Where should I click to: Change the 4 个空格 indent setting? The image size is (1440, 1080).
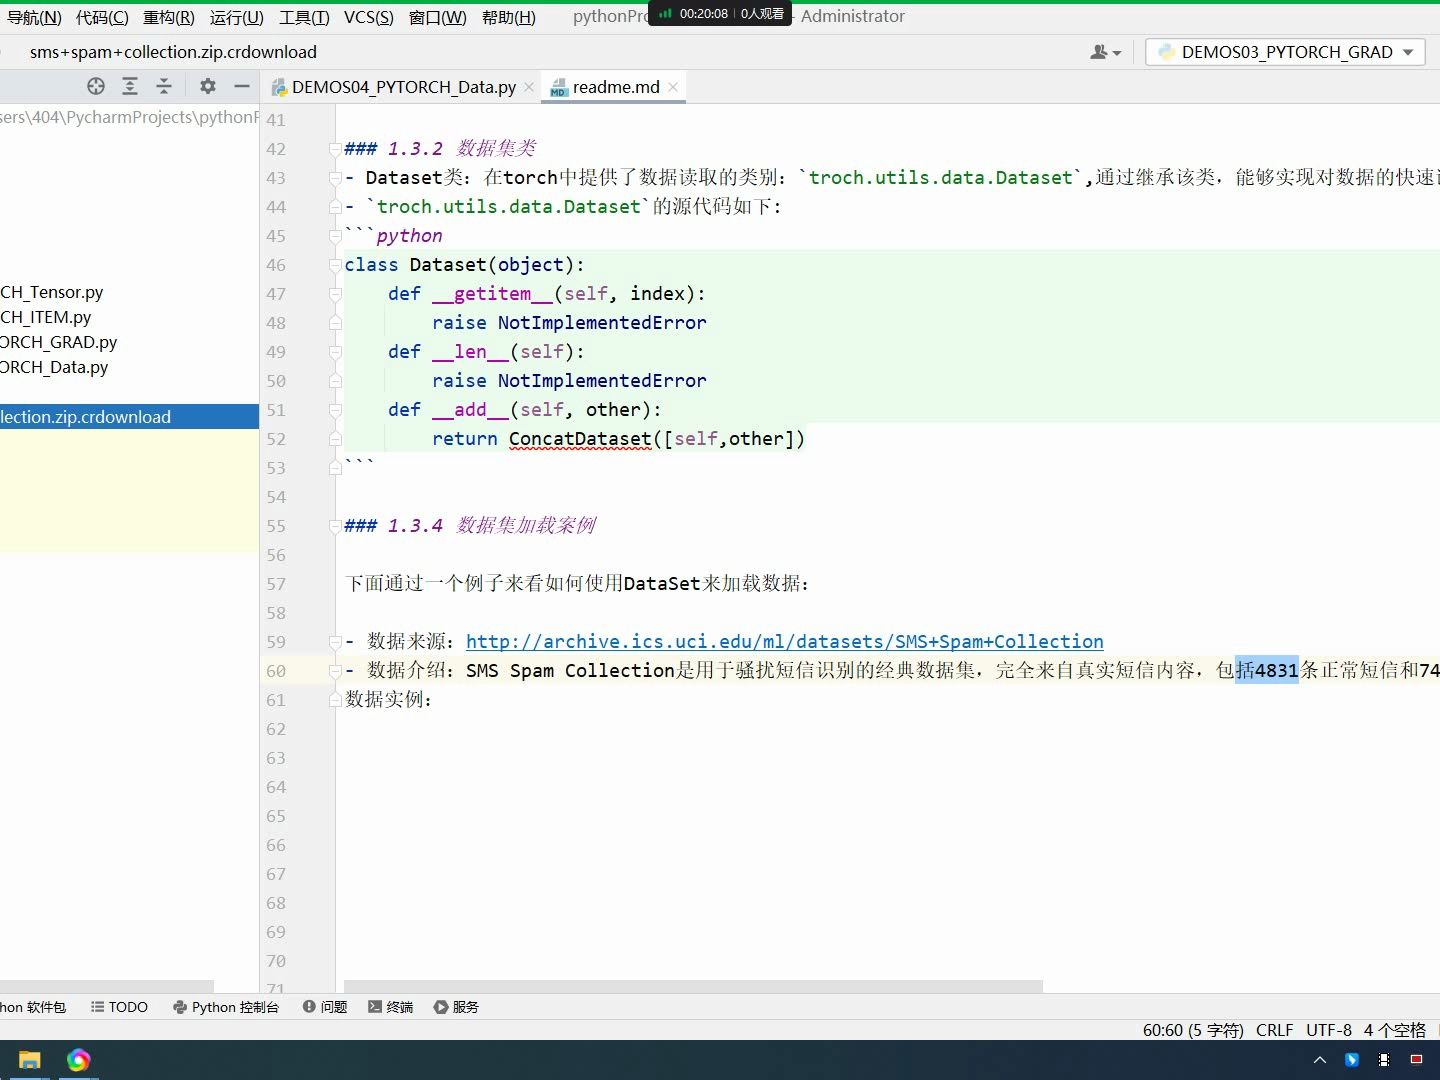[x=1395, y=1030]
